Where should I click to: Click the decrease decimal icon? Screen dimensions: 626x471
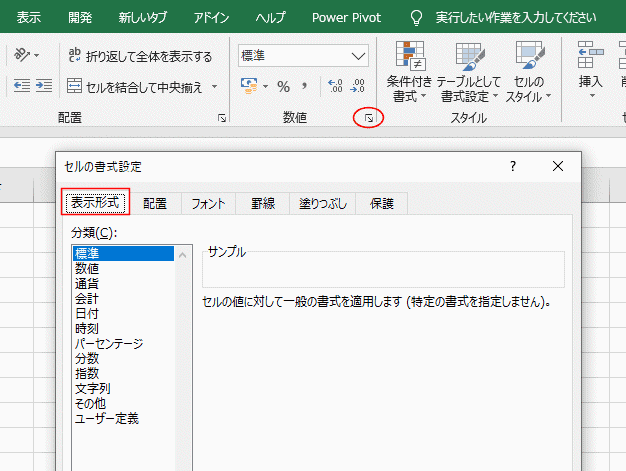click(358, 87)
